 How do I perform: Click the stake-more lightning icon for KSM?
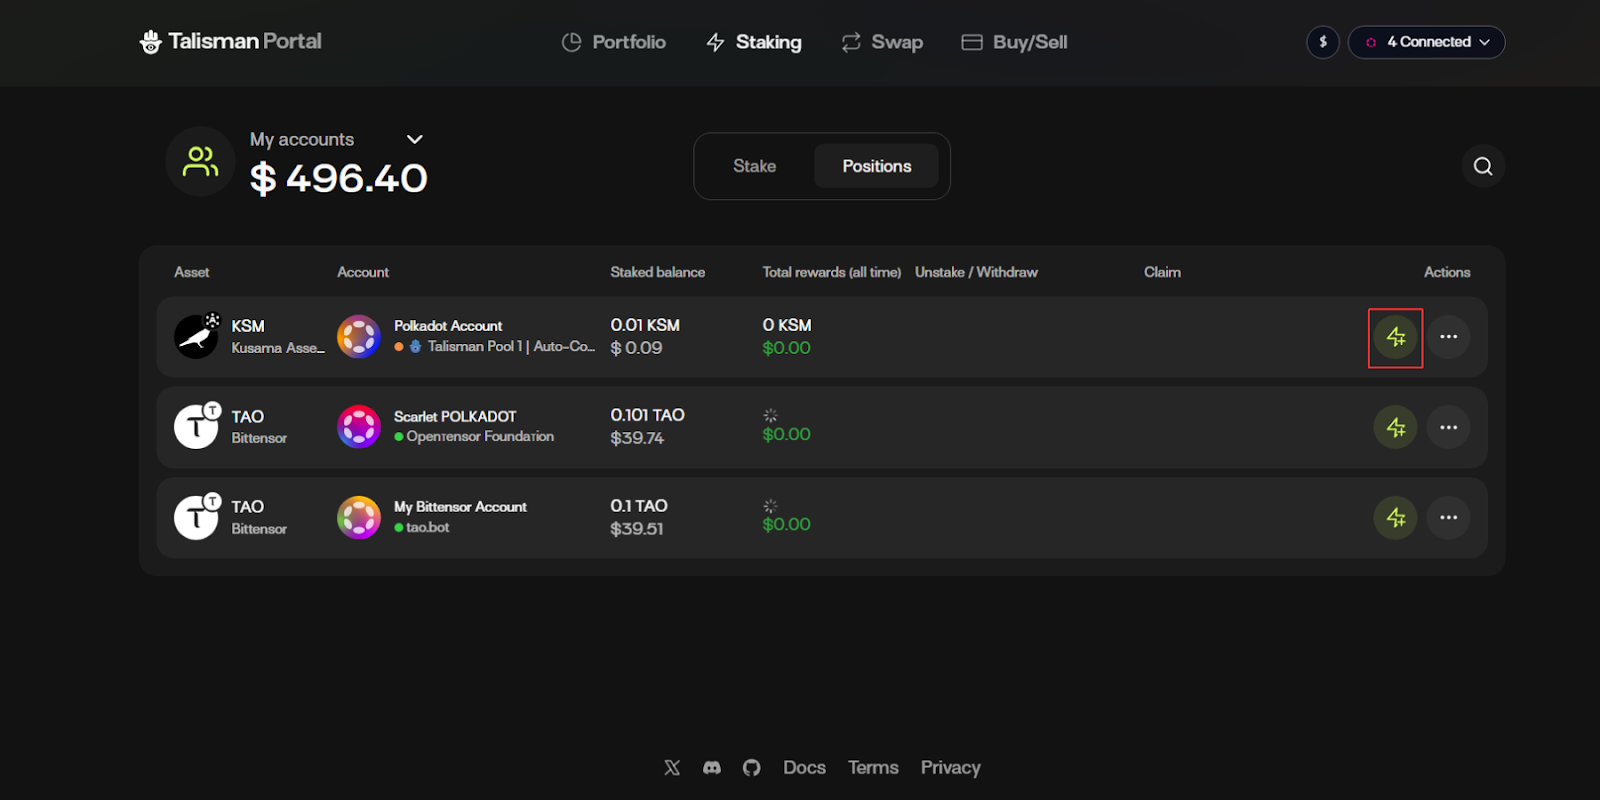pyautogui.click(x=1395, y=337)
